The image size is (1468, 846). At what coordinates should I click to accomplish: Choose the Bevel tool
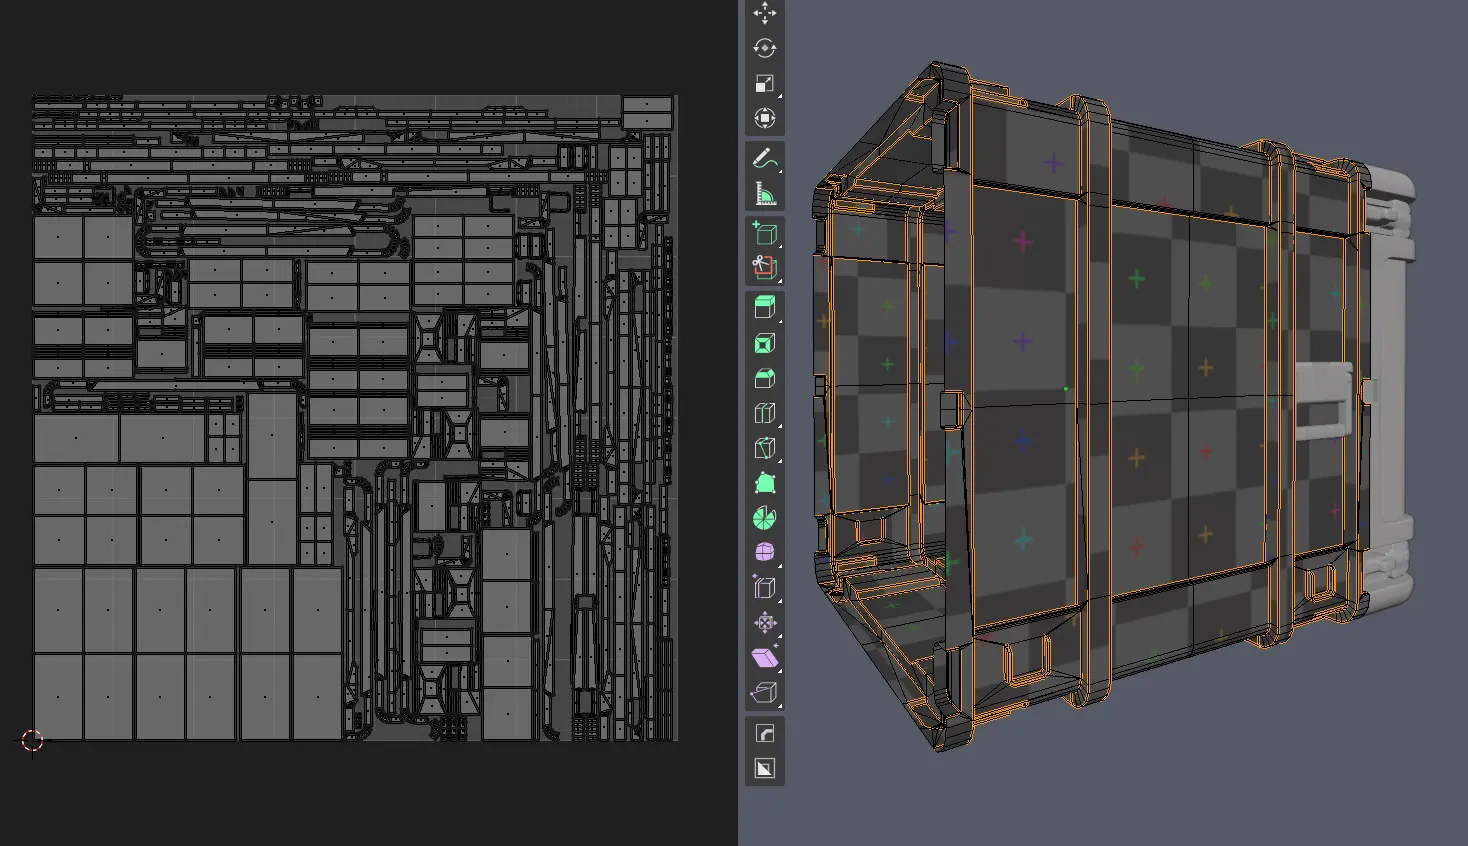tap(764, 378)
